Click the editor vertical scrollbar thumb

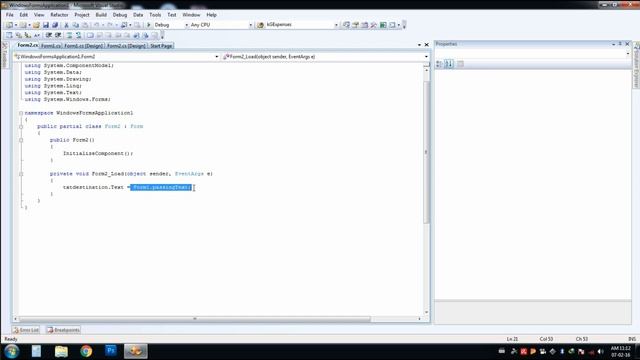[427, 152]
